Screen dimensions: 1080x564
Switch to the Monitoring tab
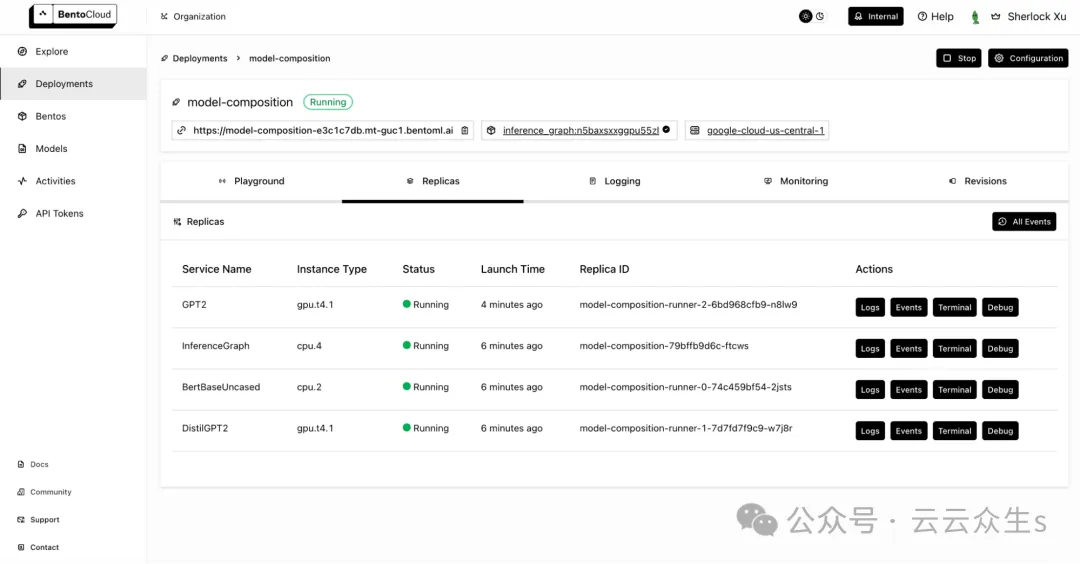tap(796, 181)
